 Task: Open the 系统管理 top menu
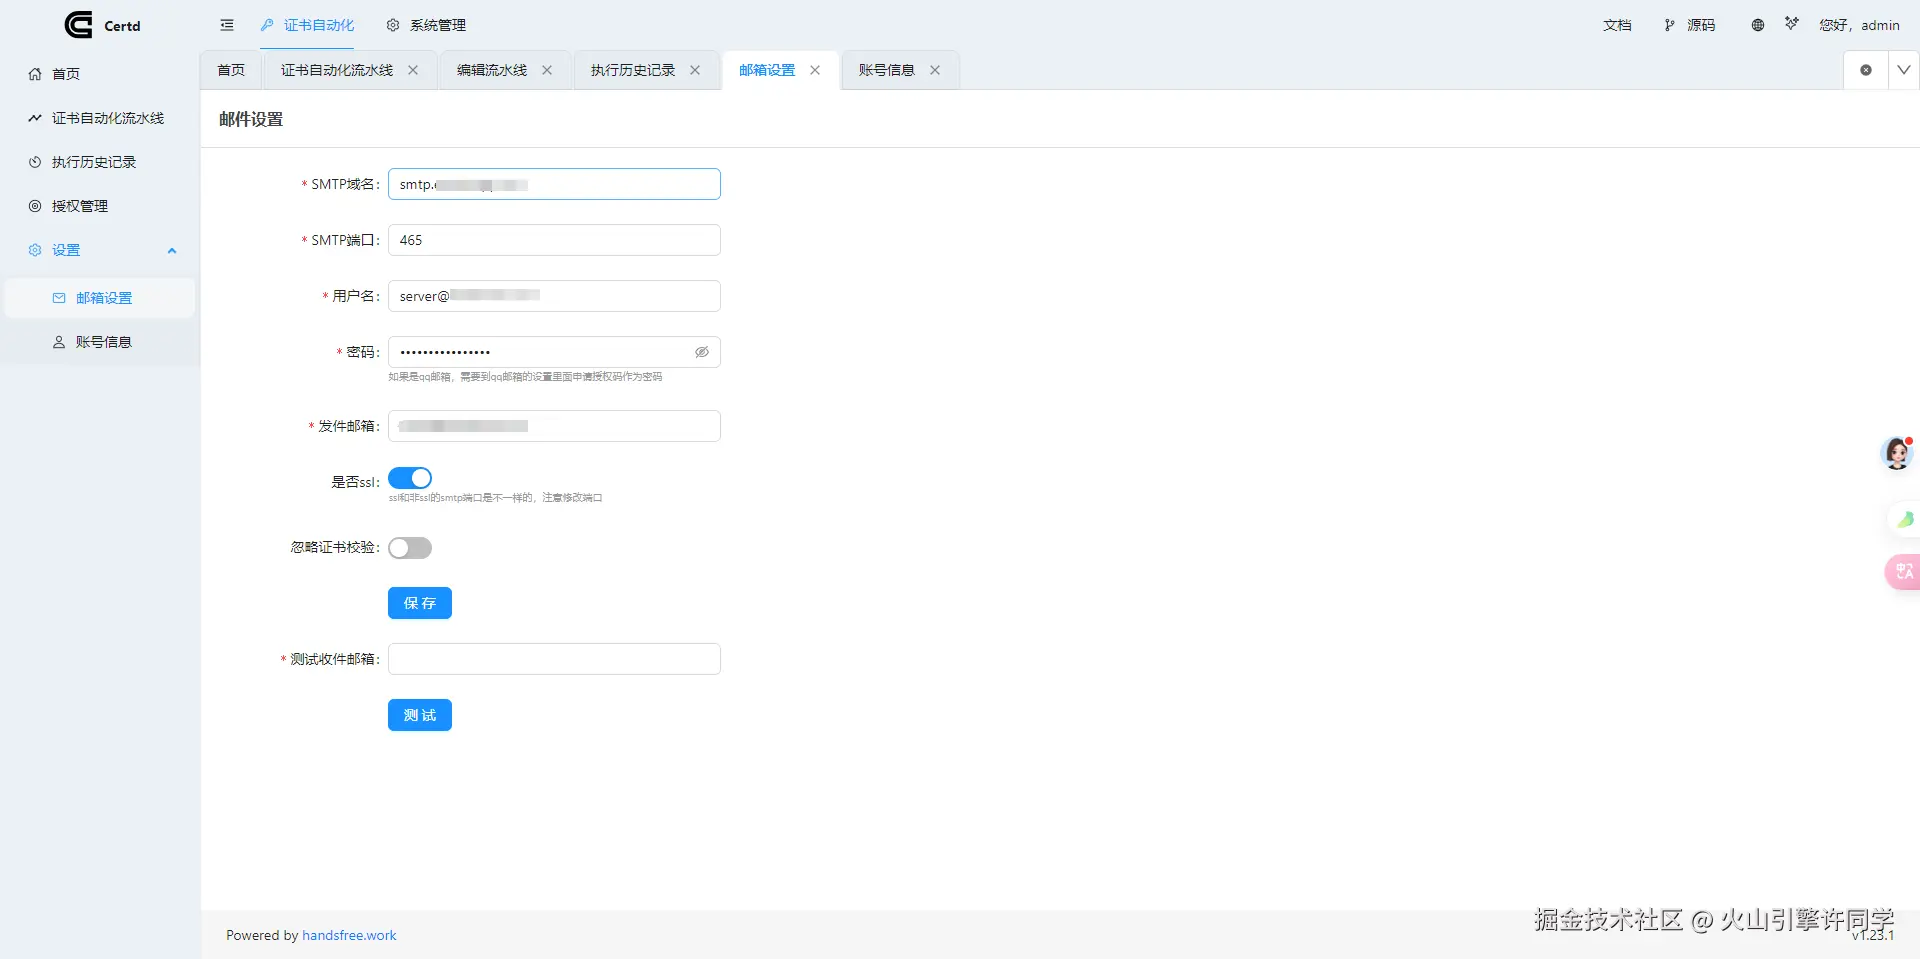click(426, 25)
